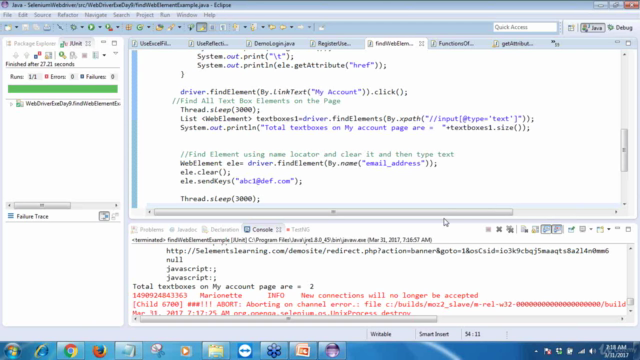Click Pin Console icon
This screenshot has height=360, width=640.
click(571, 229)
